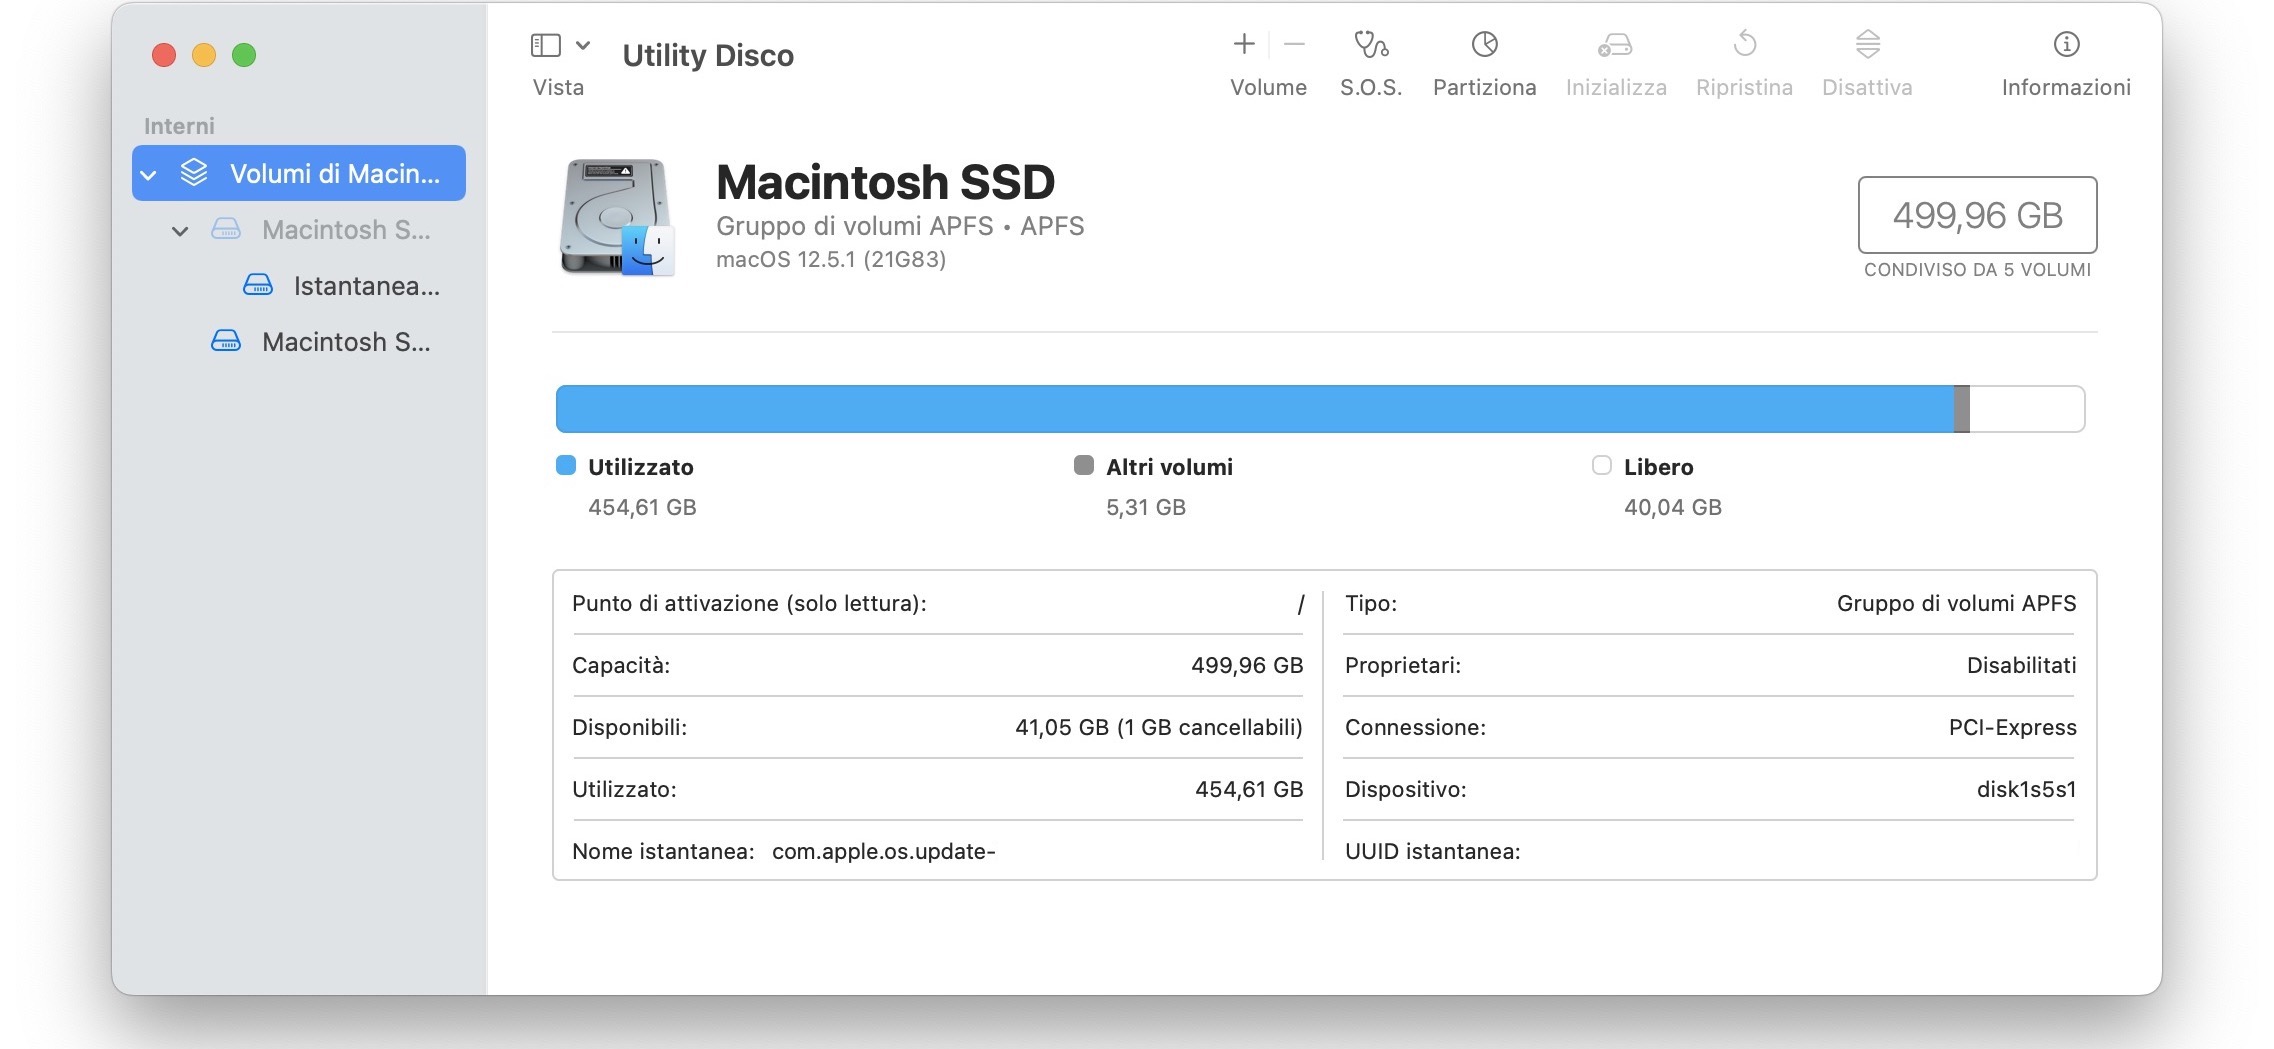Open the Partiziona pie chart tool
Viewport: 2274px width, 1049px height.
1484,45
